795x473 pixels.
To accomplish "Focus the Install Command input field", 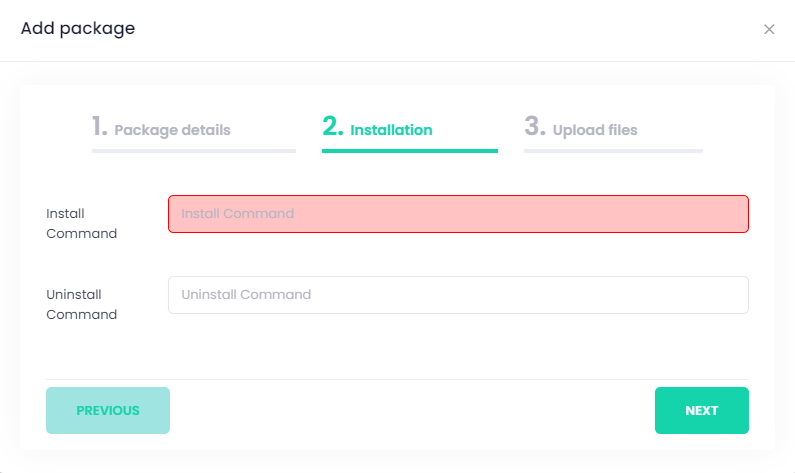I will click(458, 214).
